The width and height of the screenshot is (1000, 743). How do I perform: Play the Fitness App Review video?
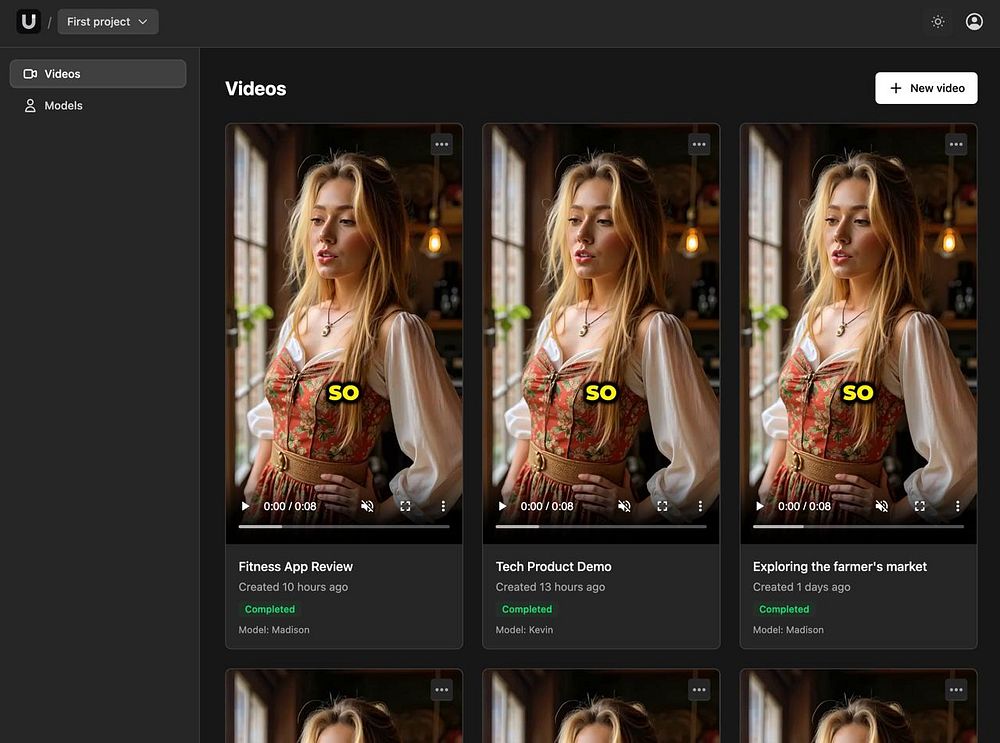(246, 506)
